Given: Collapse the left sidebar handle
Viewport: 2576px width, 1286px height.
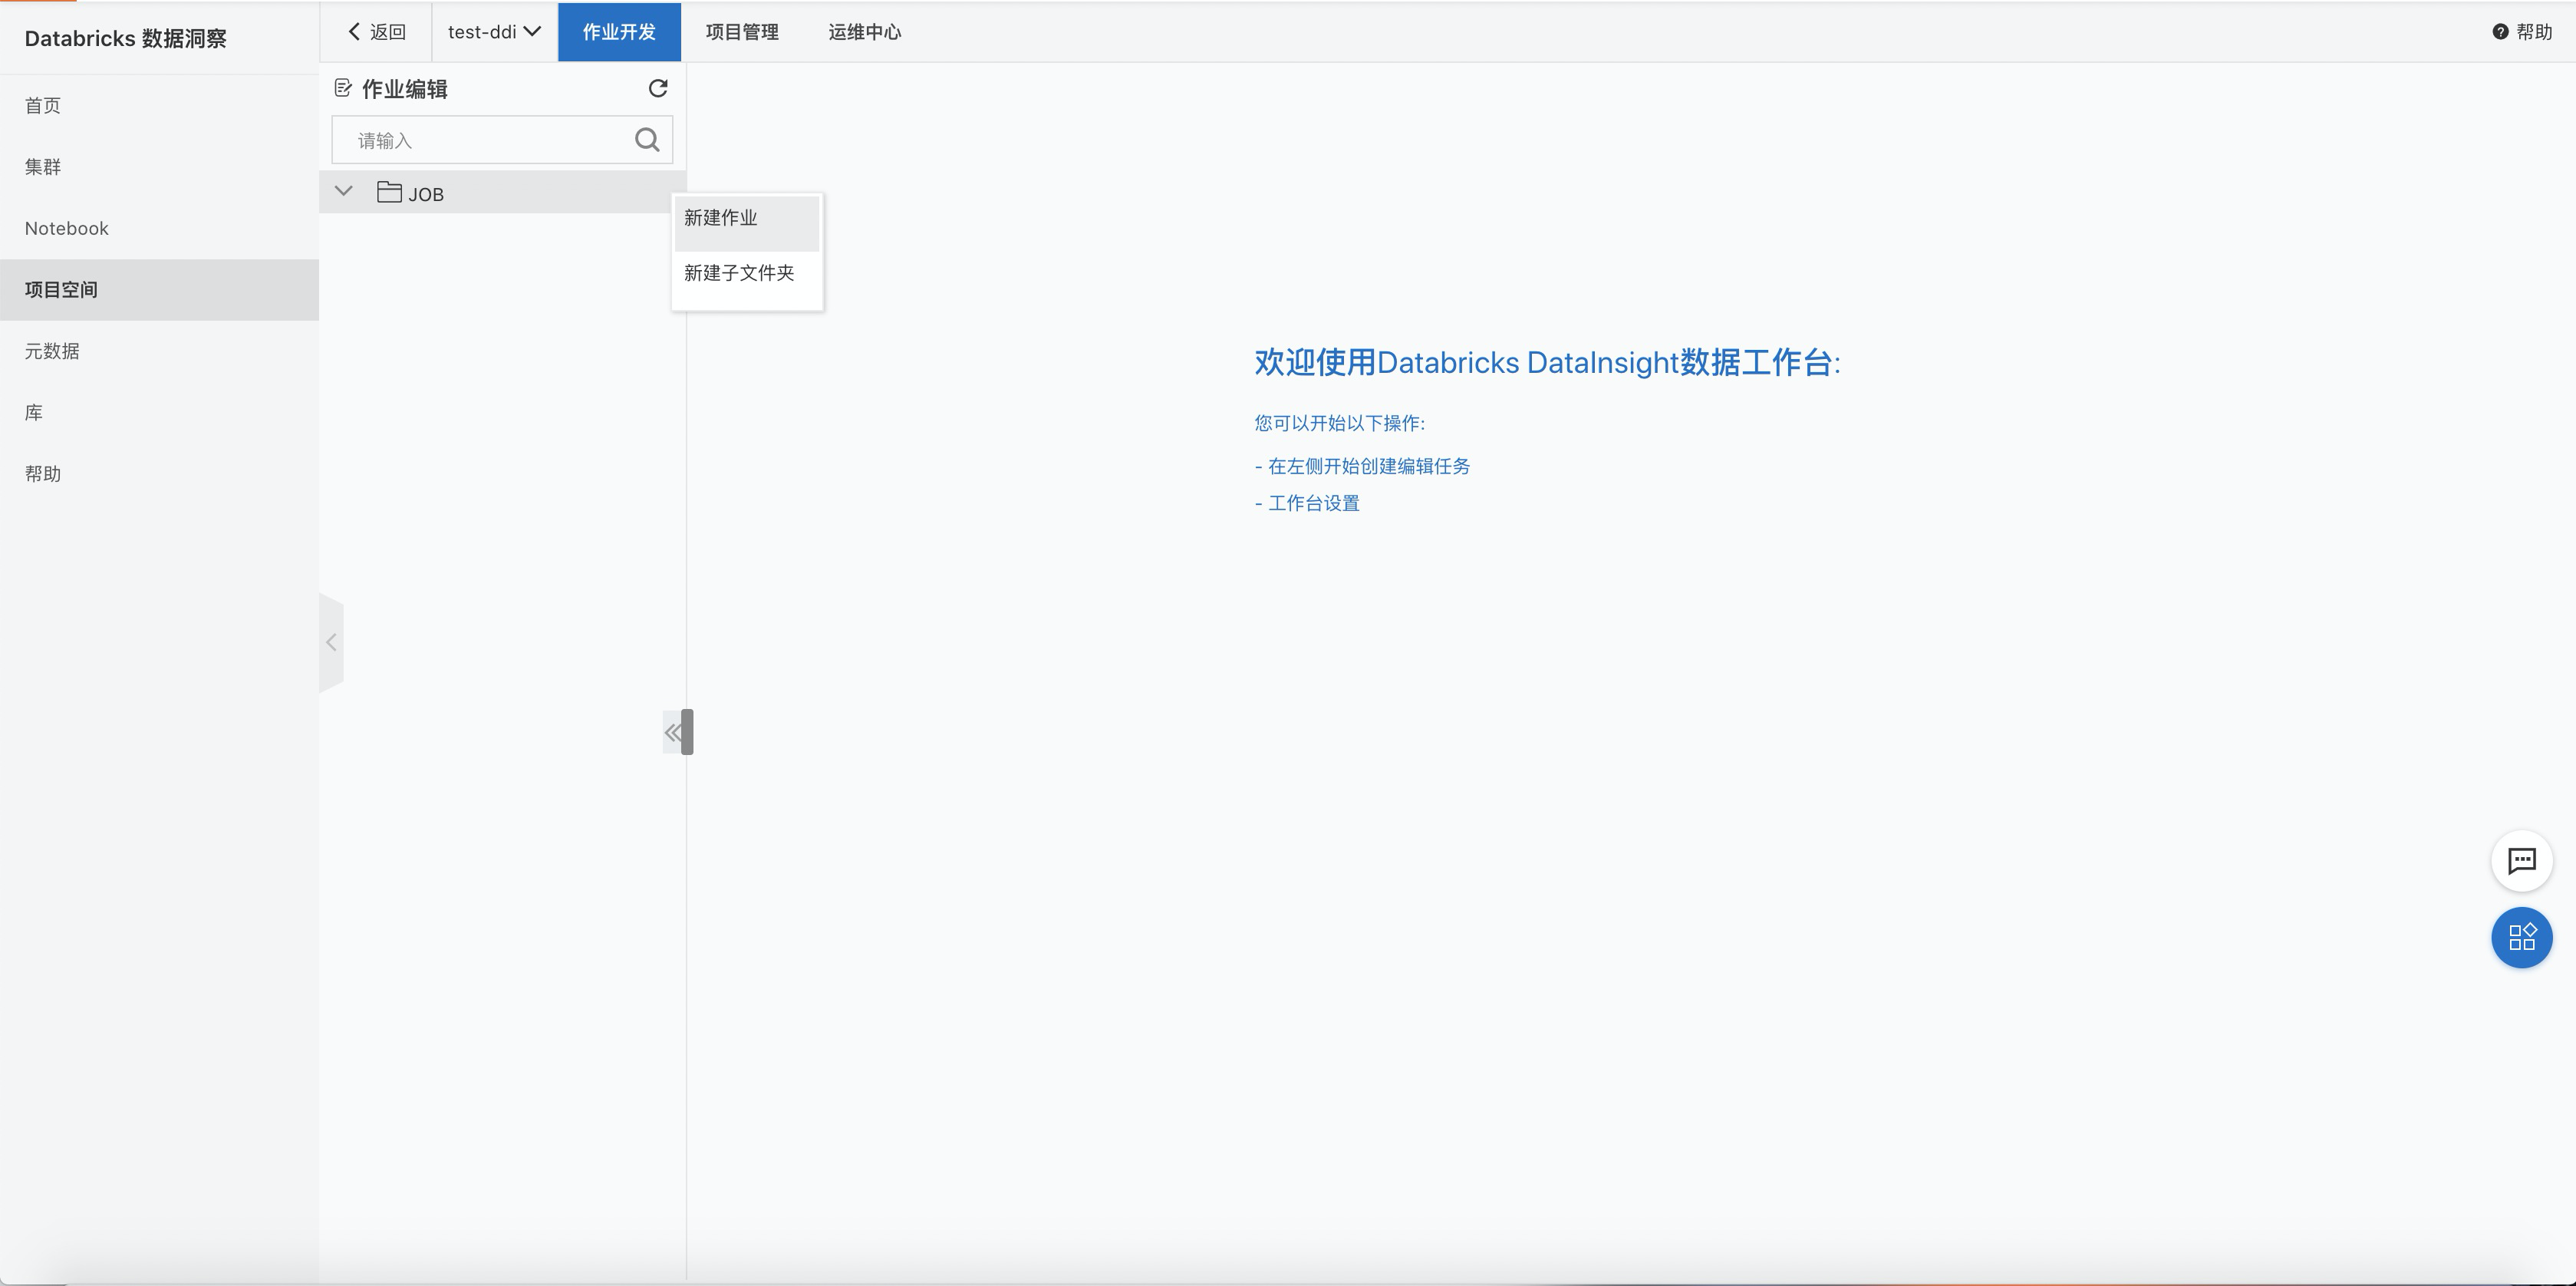Looking at the screenshot, I should point(331,642).
